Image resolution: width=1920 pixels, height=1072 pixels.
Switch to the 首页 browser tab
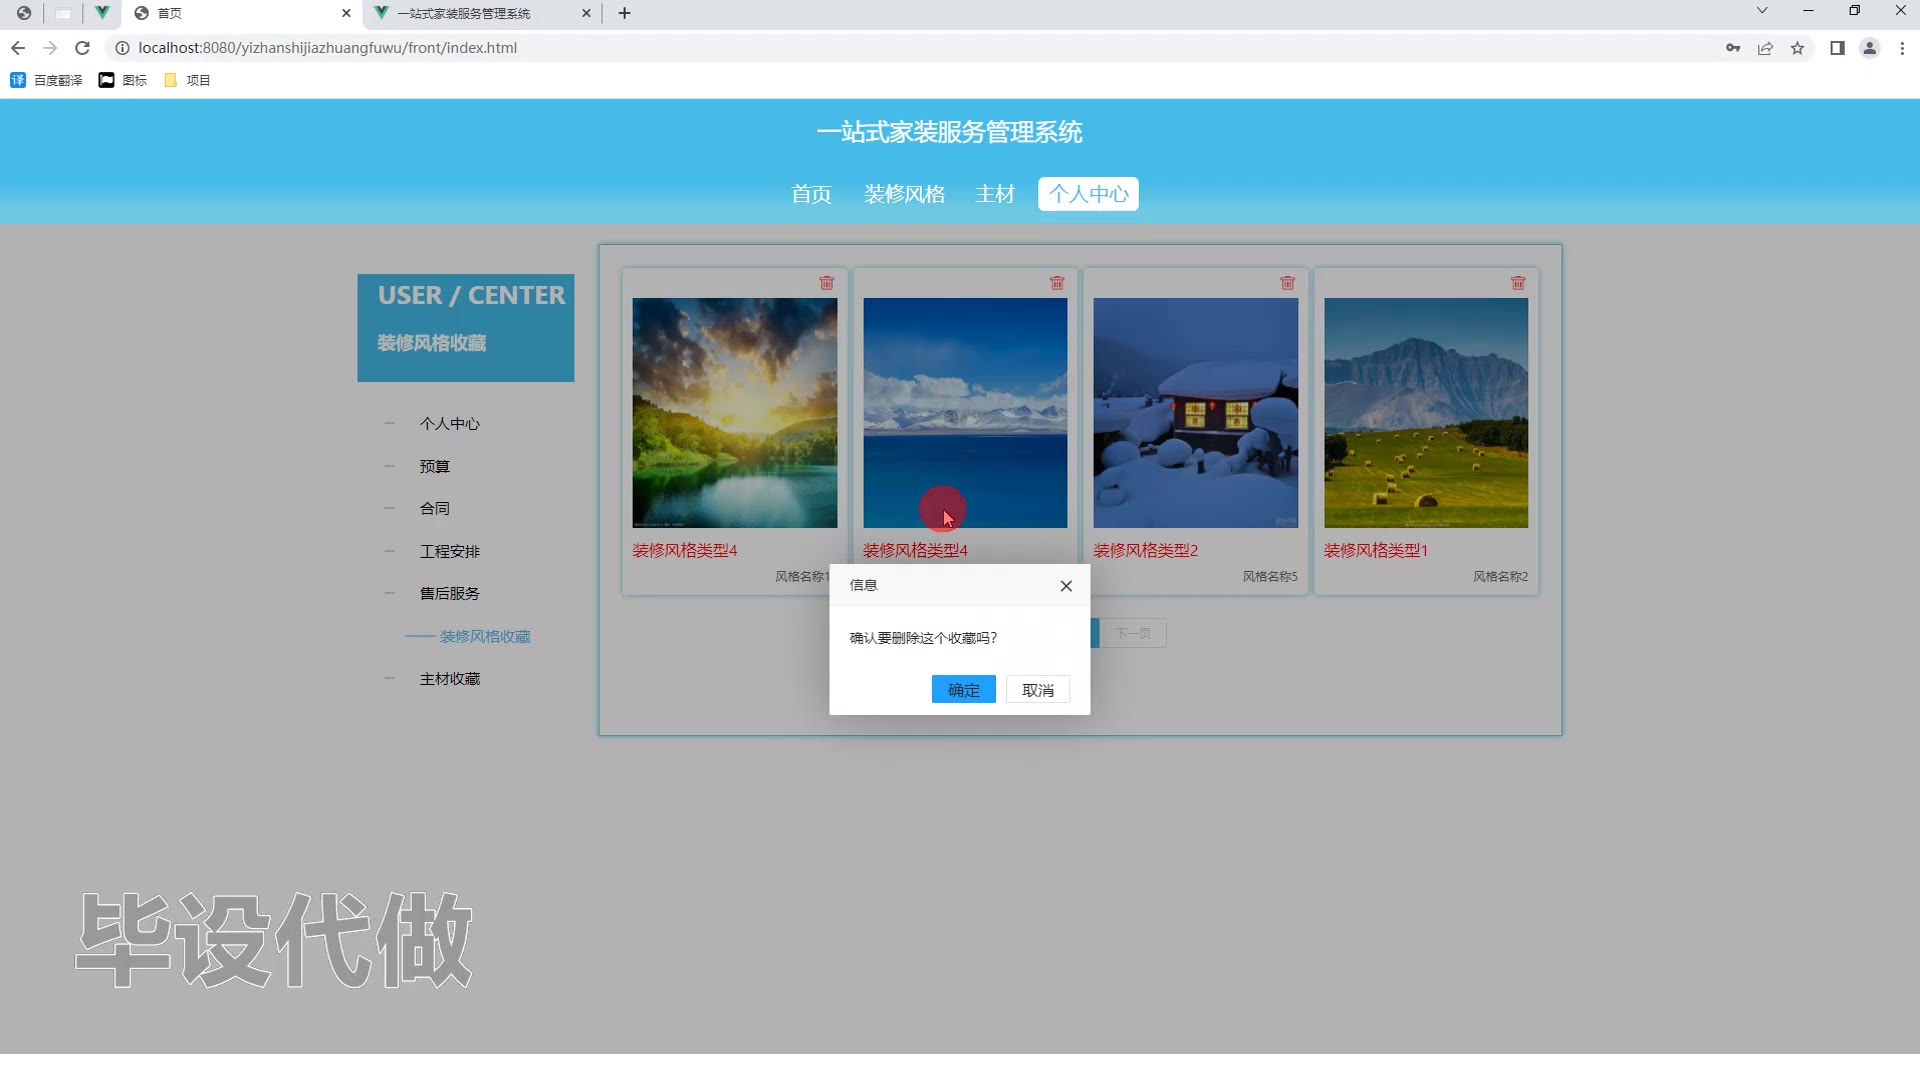240,13
